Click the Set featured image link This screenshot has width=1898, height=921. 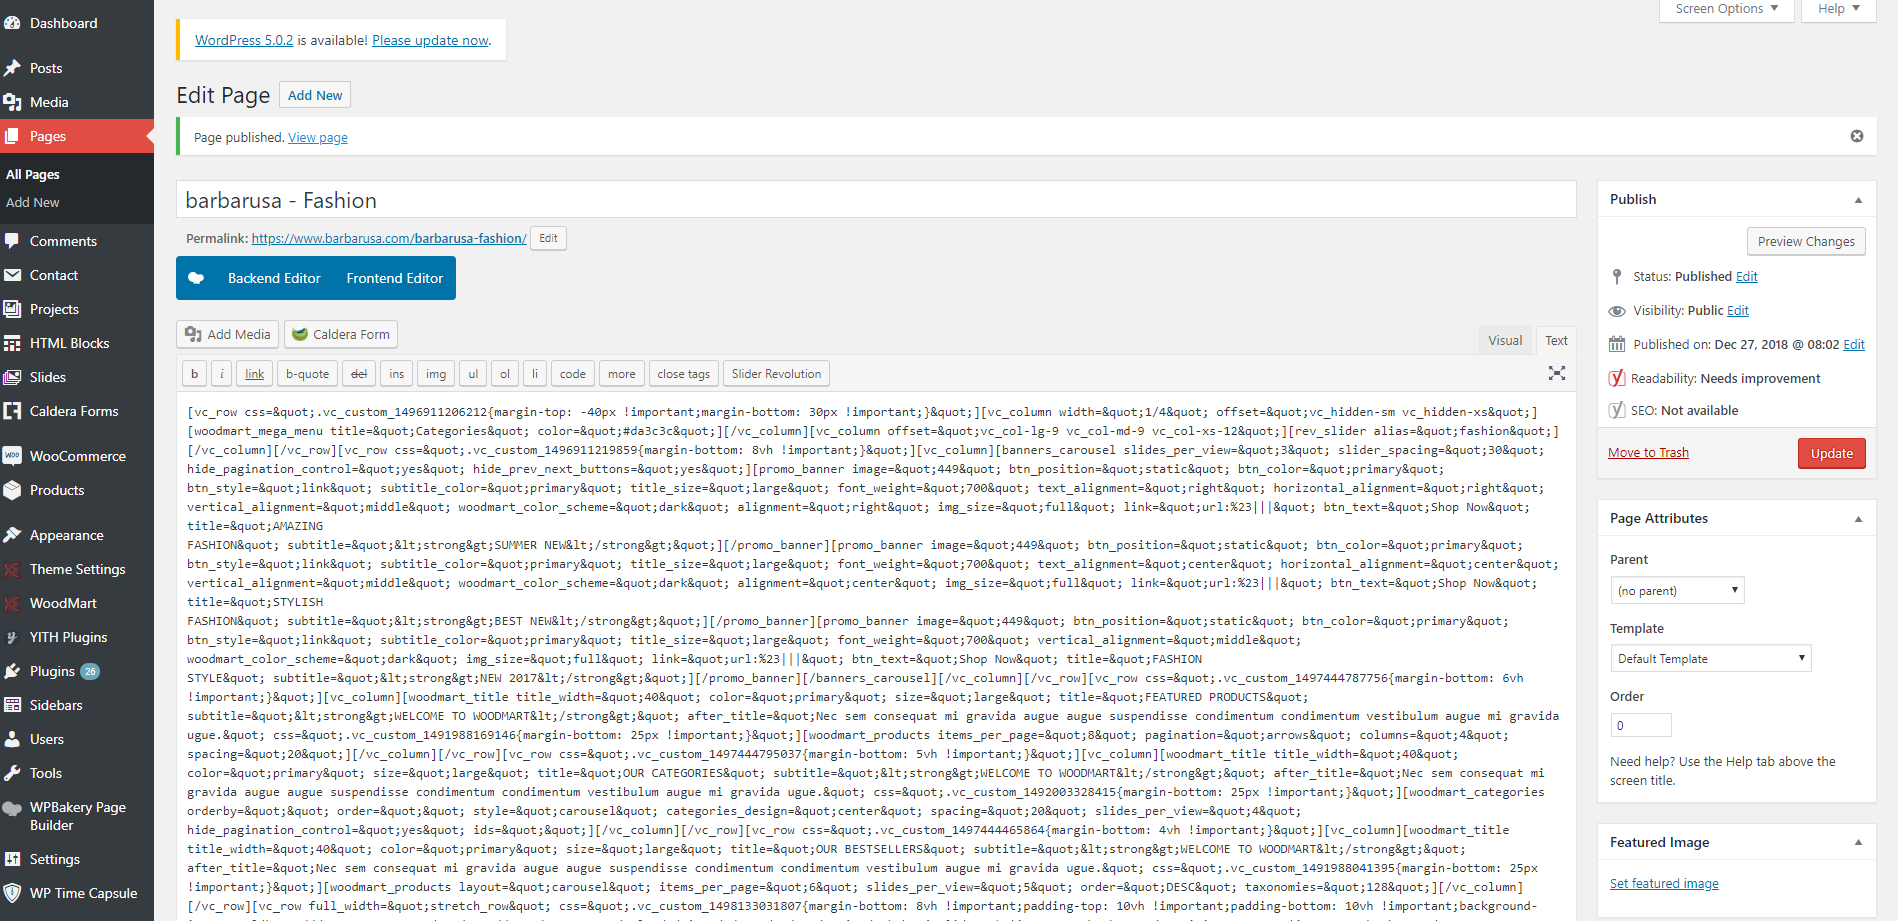(x=1664, y=884)
